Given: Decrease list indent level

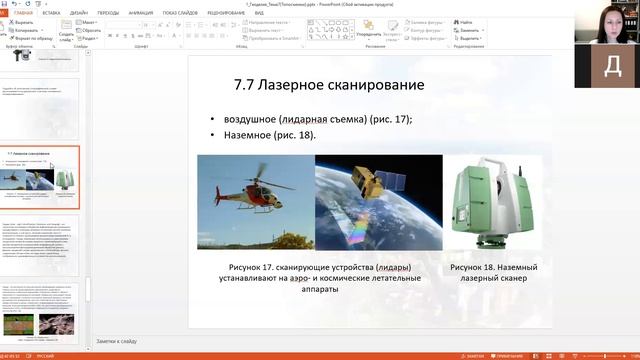Looking at the screenshot, I should pos(215,25).
